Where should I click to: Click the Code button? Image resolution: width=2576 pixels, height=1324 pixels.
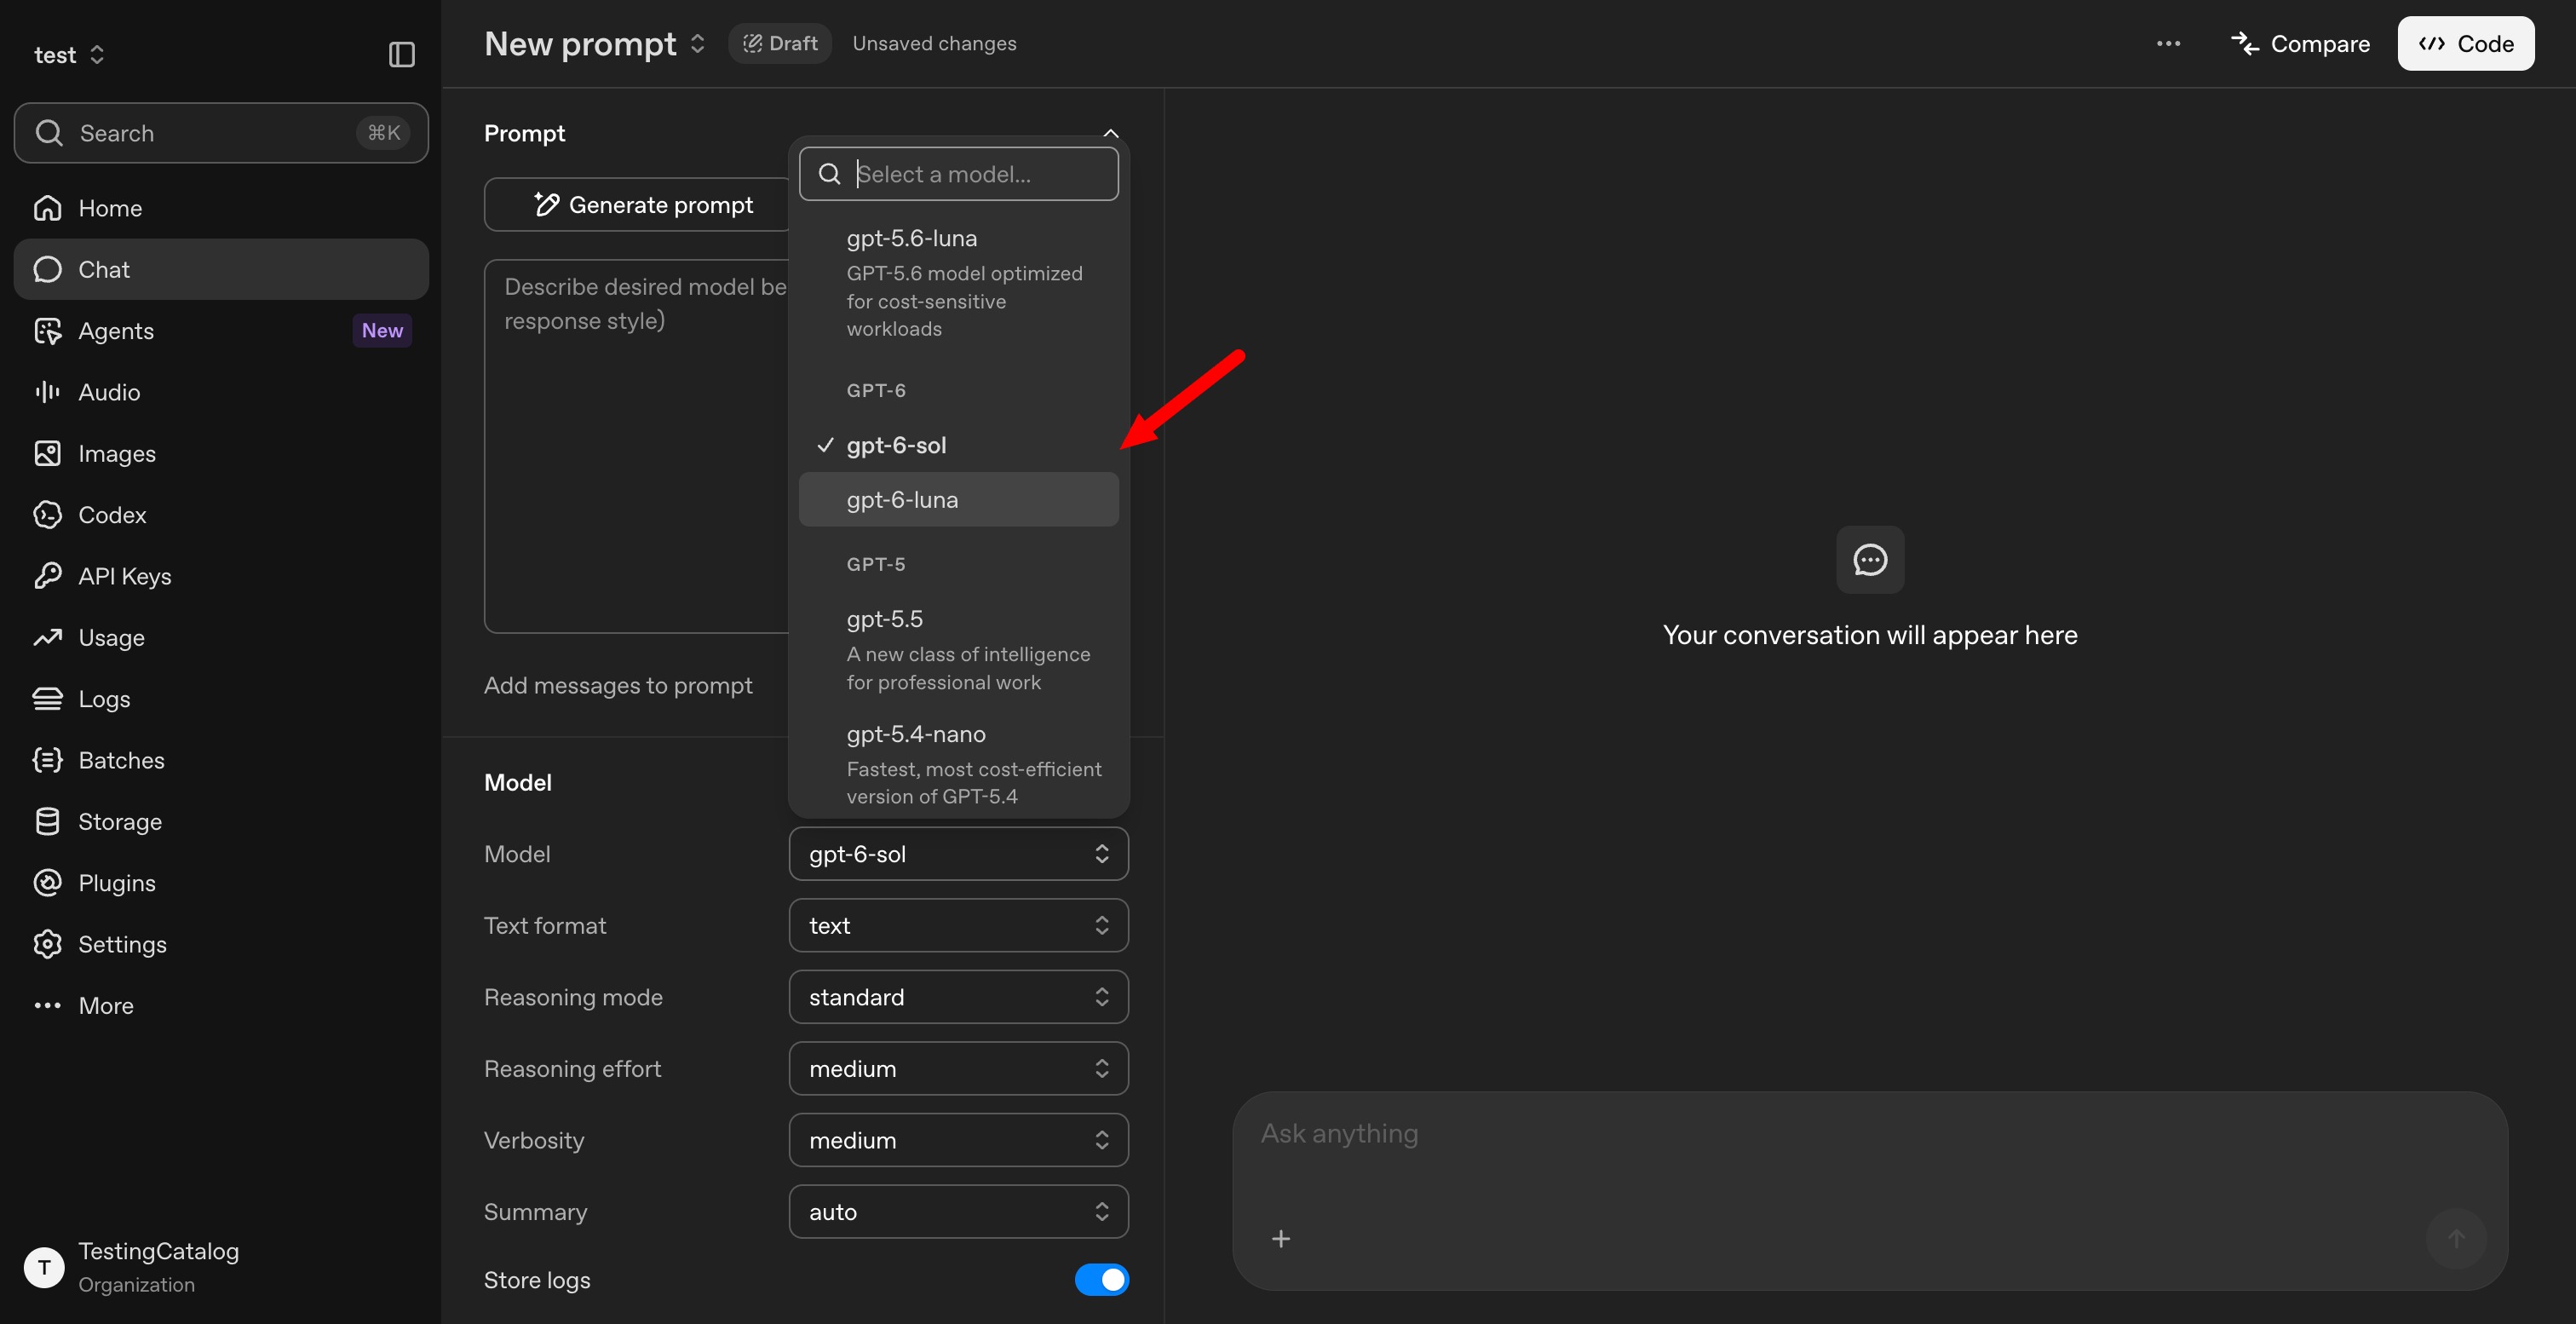click(2465, 43)
